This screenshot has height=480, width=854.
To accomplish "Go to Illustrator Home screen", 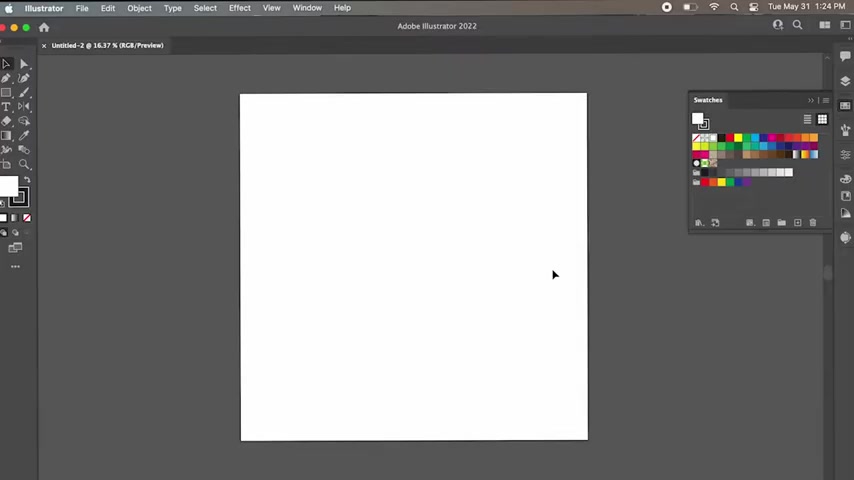I will (44, 27).
